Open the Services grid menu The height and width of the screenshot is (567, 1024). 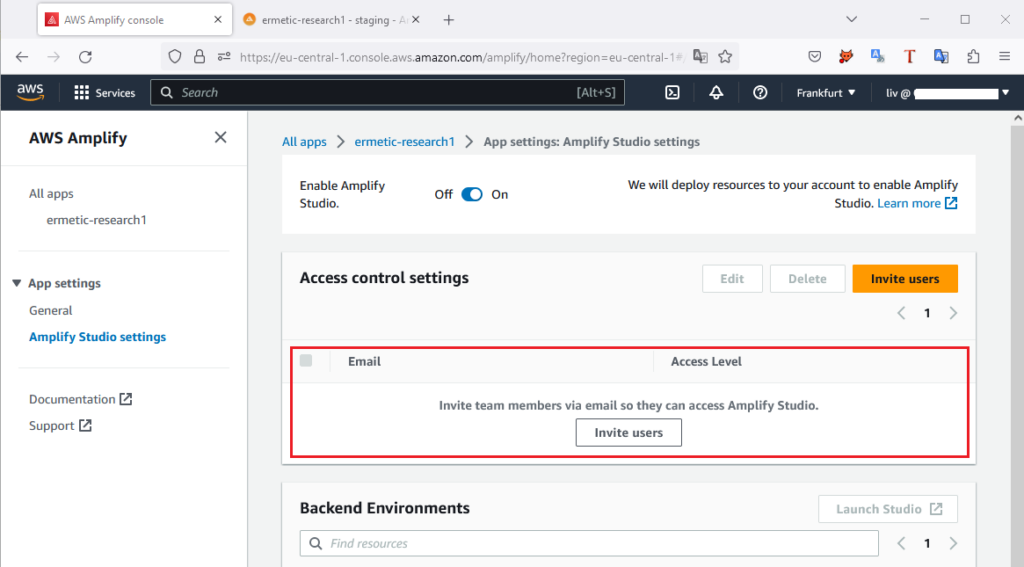pos(104,93)
